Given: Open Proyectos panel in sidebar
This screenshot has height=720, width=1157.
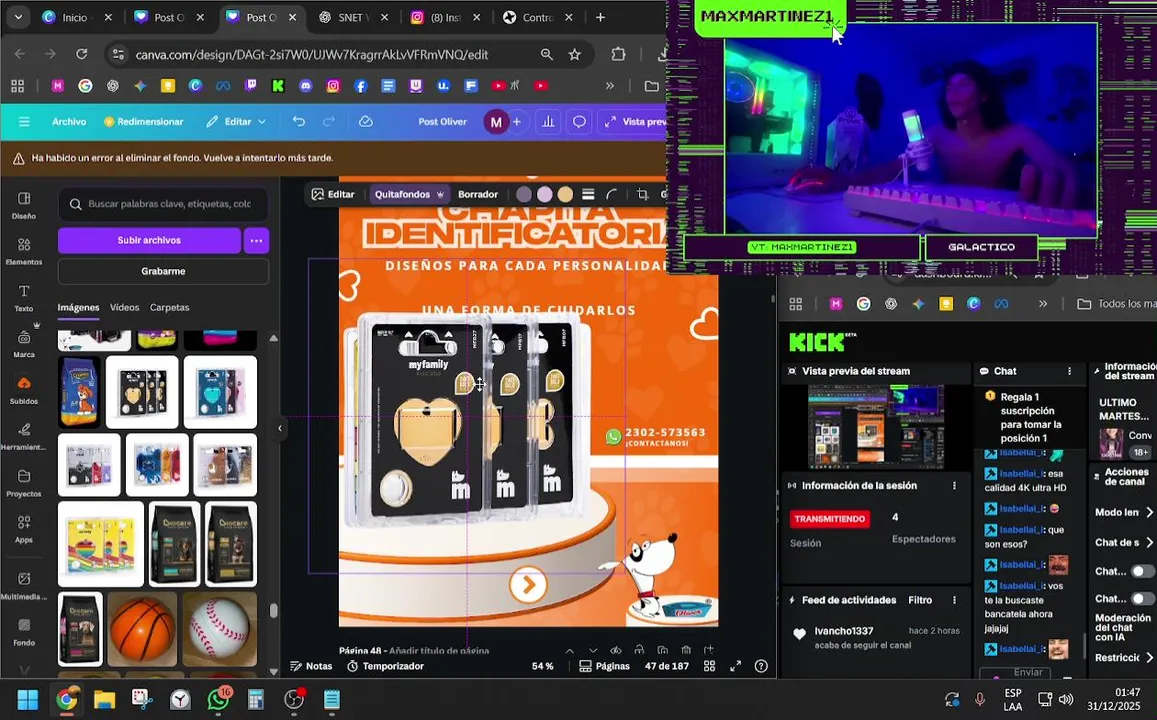Looking at the screenshot, I should [24, 483].
